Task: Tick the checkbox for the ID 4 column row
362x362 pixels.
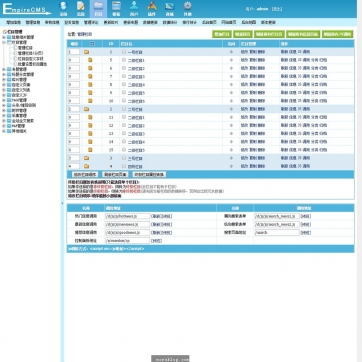Action: (124, 166)
